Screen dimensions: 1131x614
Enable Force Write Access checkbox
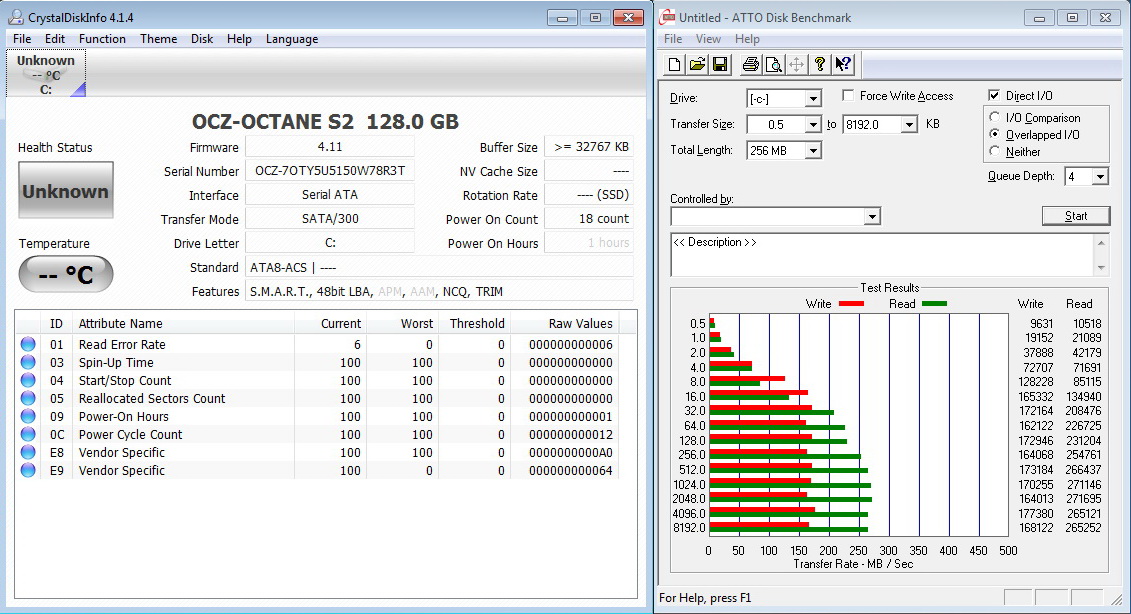tap(848, 96)
